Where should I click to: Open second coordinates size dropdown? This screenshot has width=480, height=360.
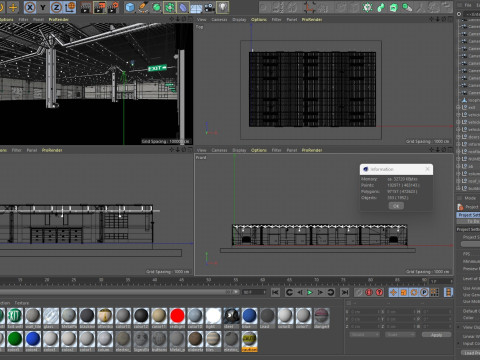point(400,334)
